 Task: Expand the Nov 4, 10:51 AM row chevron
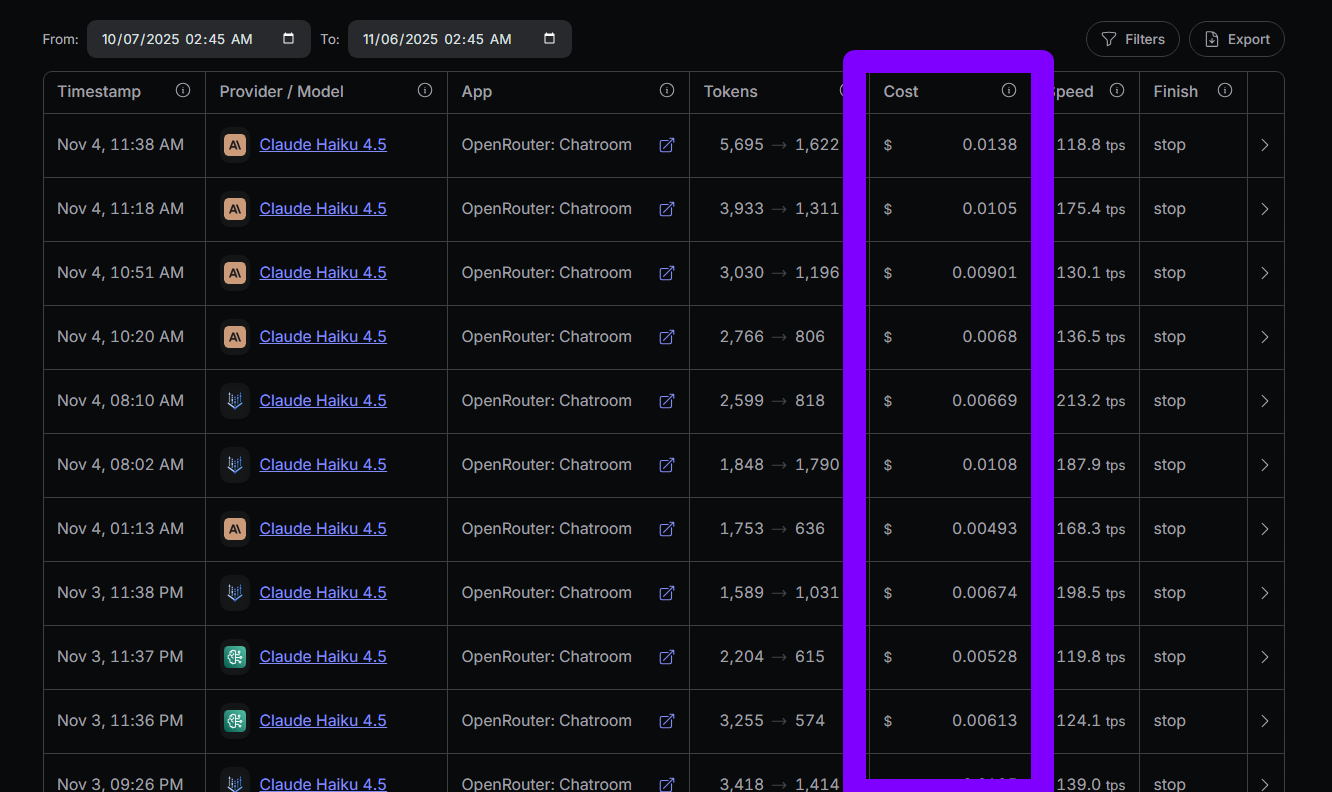pyautogui.click(x=1265, y=273)
